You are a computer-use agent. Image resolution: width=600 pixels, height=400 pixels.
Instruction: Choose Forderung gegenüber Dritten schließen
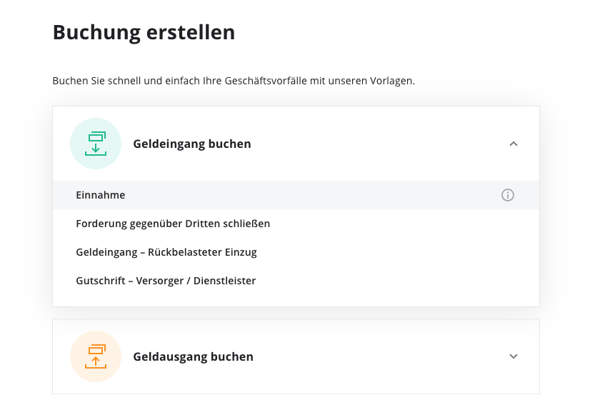click(173, 224)
